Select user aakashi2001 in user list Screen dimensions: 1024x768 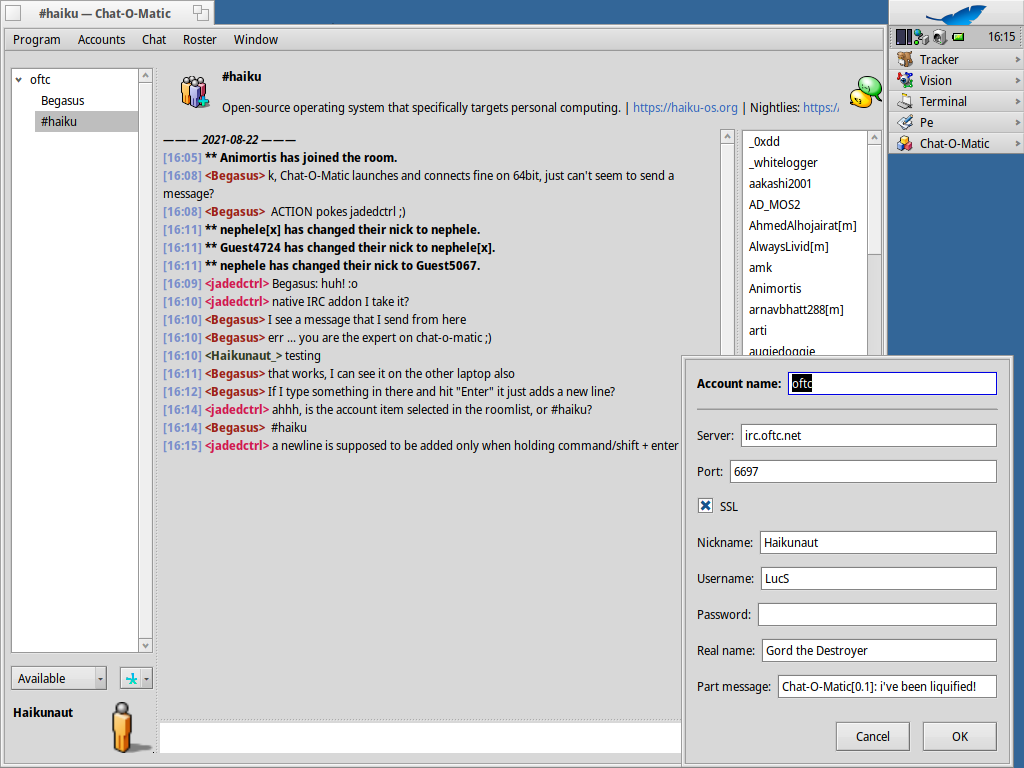coord(805,184)
